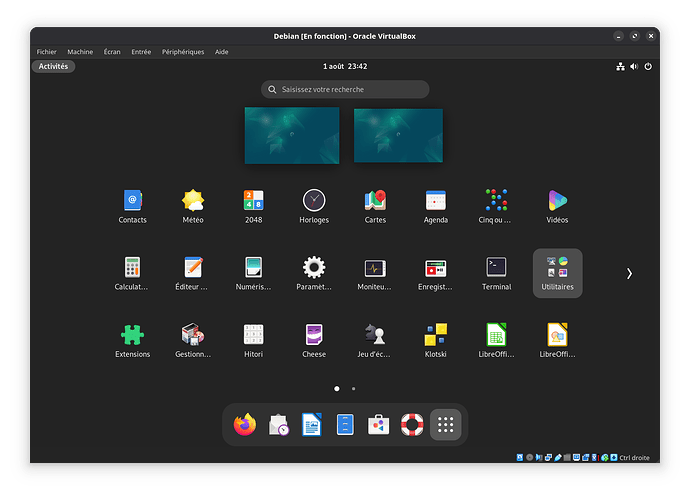Open the Klotski puzzle game
690x496 pixels.
[435, 335]
